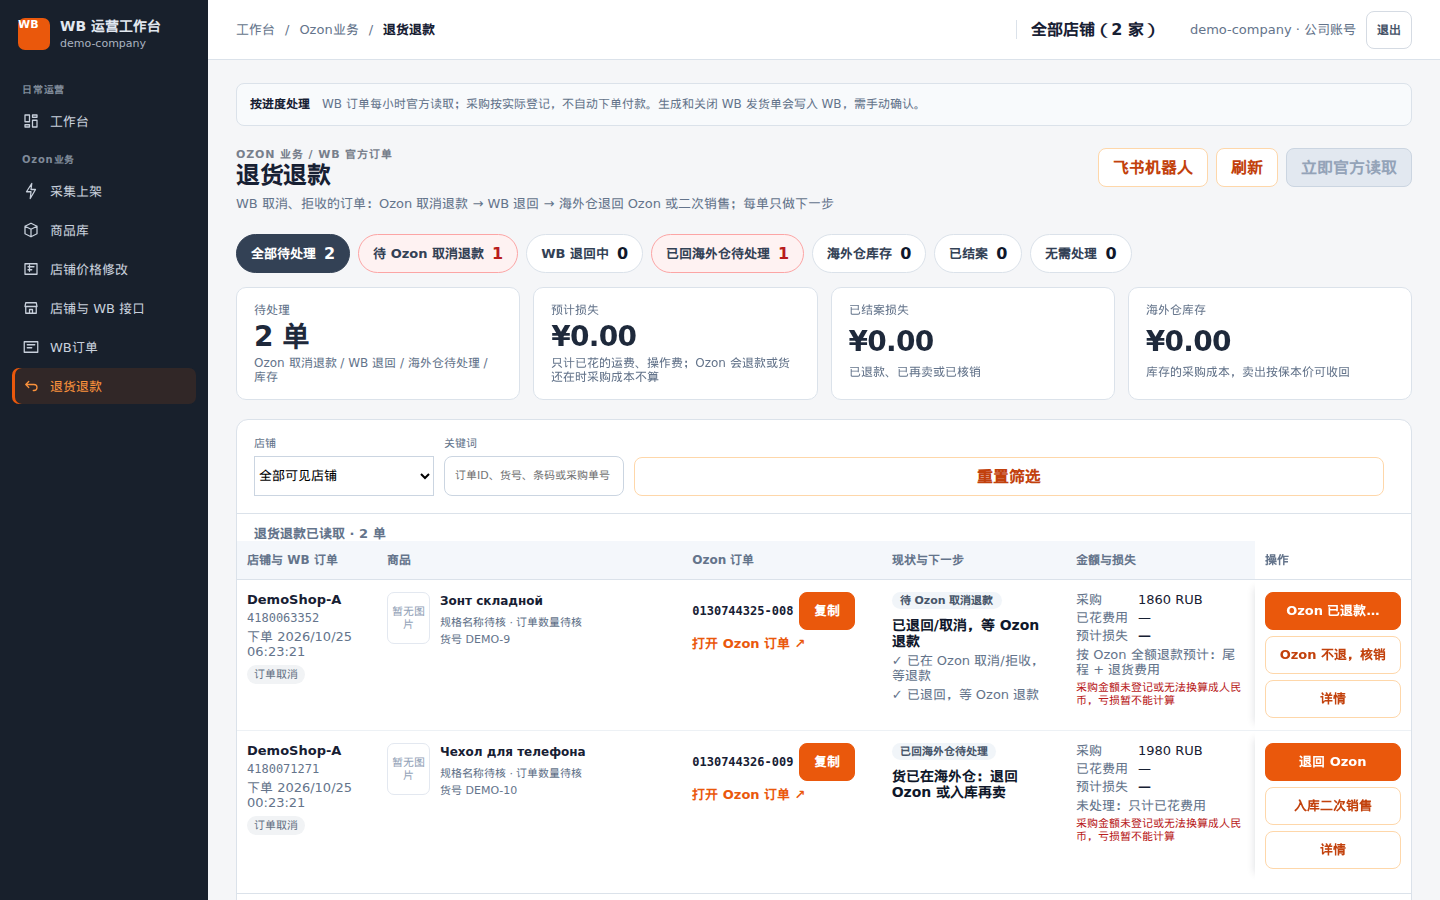1440x900 pixels.
Task: Open 详情 for order 4180063352
Action: pyautogui.click(x=1333, y=699)
